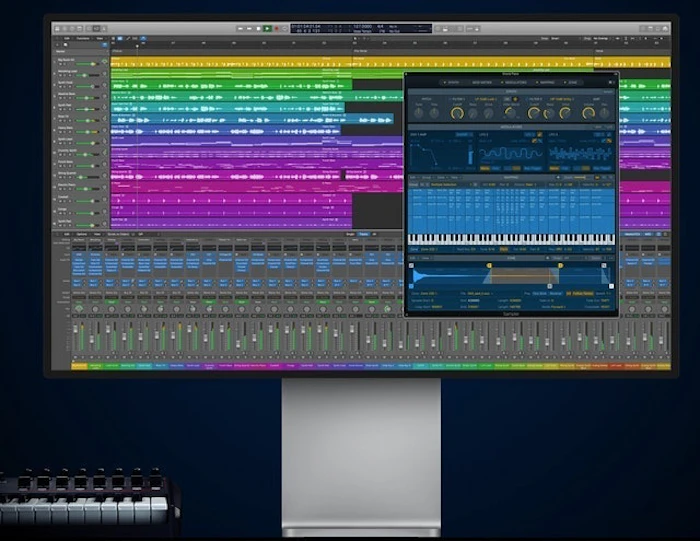Click the first yellow channel strip's volume fader

coord(75,329)
